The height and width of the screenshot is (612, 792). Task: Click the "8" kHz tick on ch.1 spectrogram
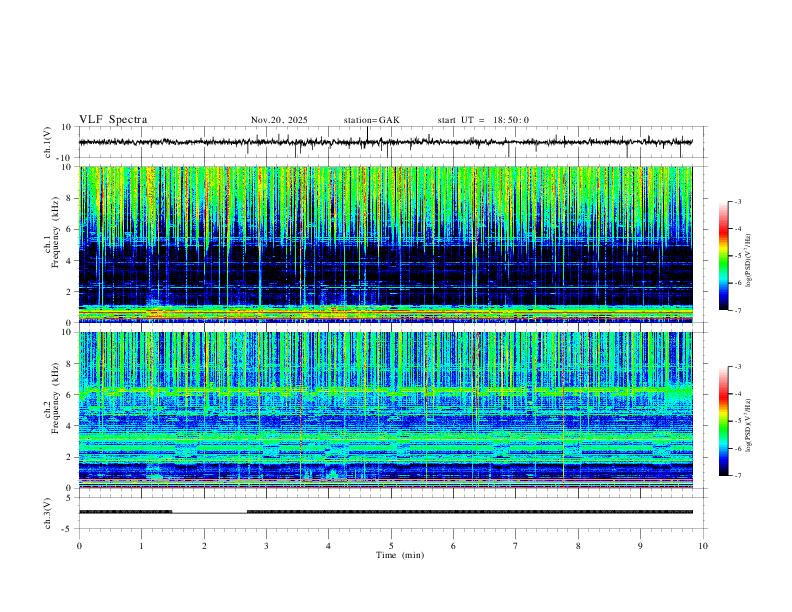(69, 198)
